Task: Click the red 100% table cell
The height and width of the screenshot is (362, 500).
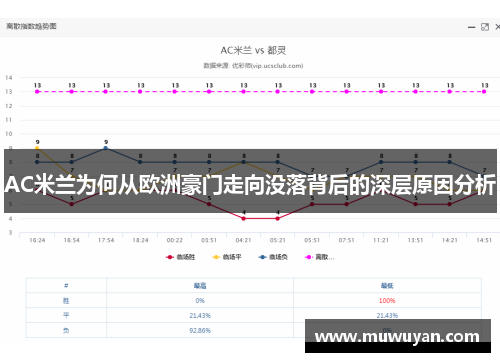Action: [x=387, y=301]
